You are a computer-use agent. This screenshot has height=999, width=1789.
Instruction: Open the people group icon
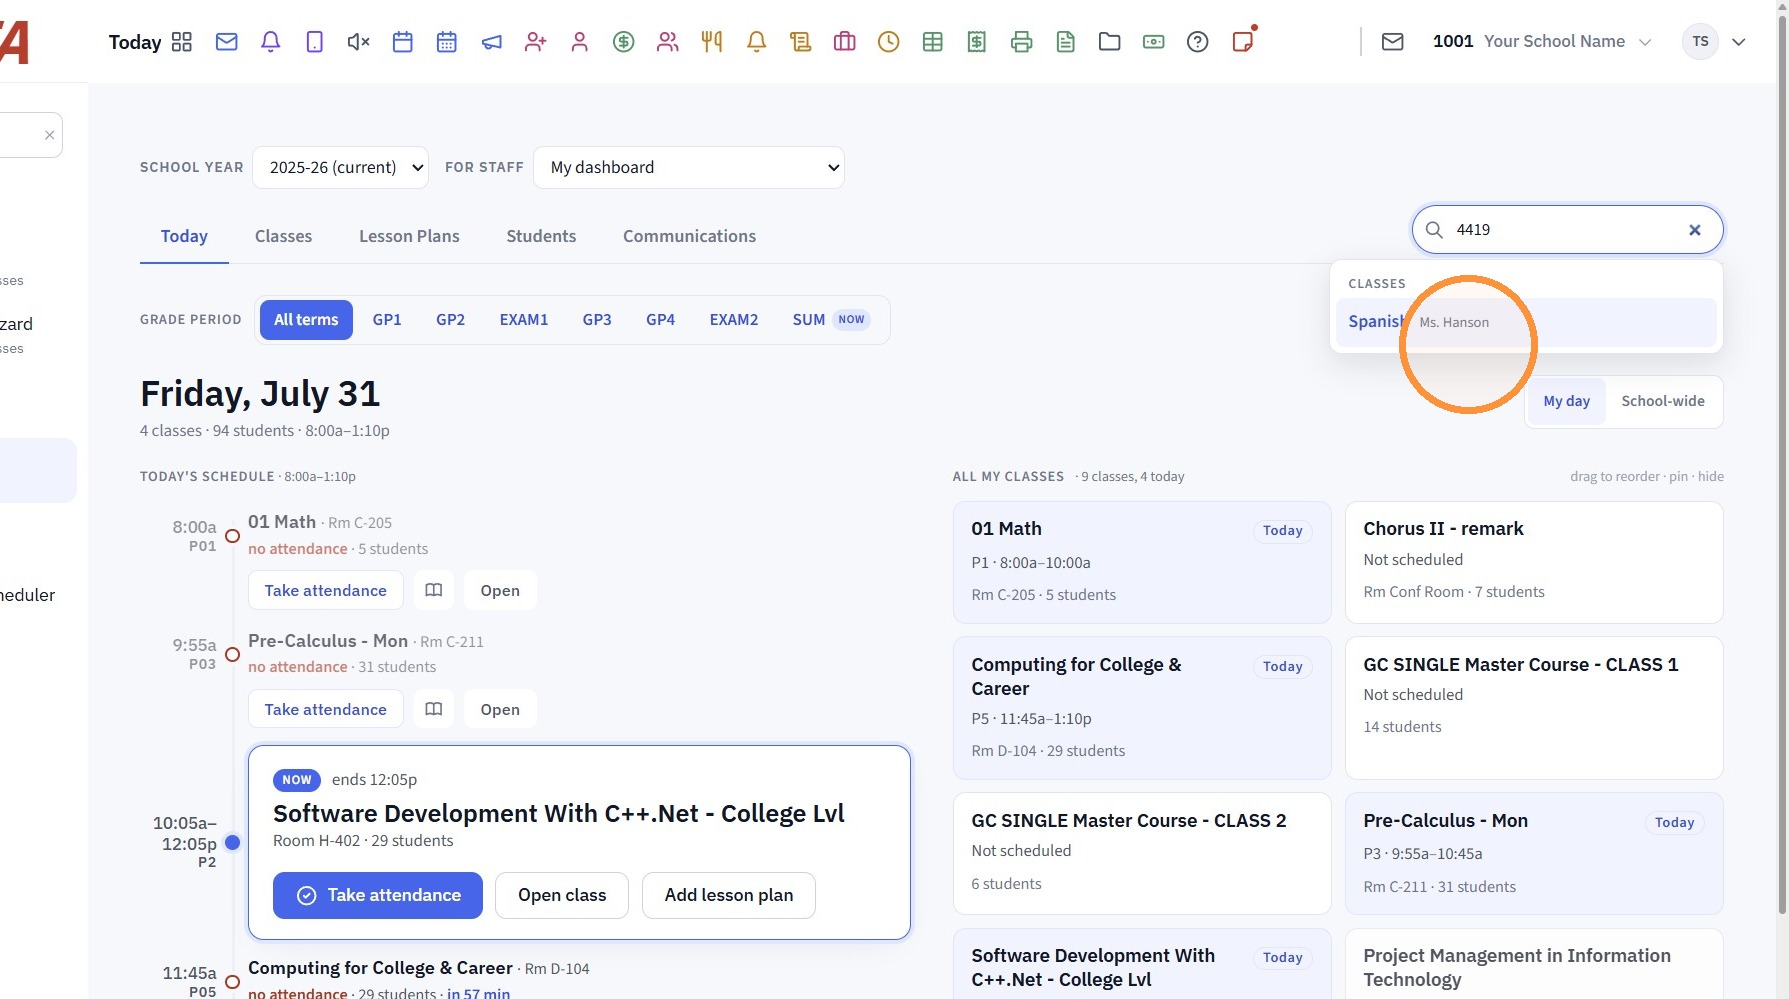coord(668,42)
